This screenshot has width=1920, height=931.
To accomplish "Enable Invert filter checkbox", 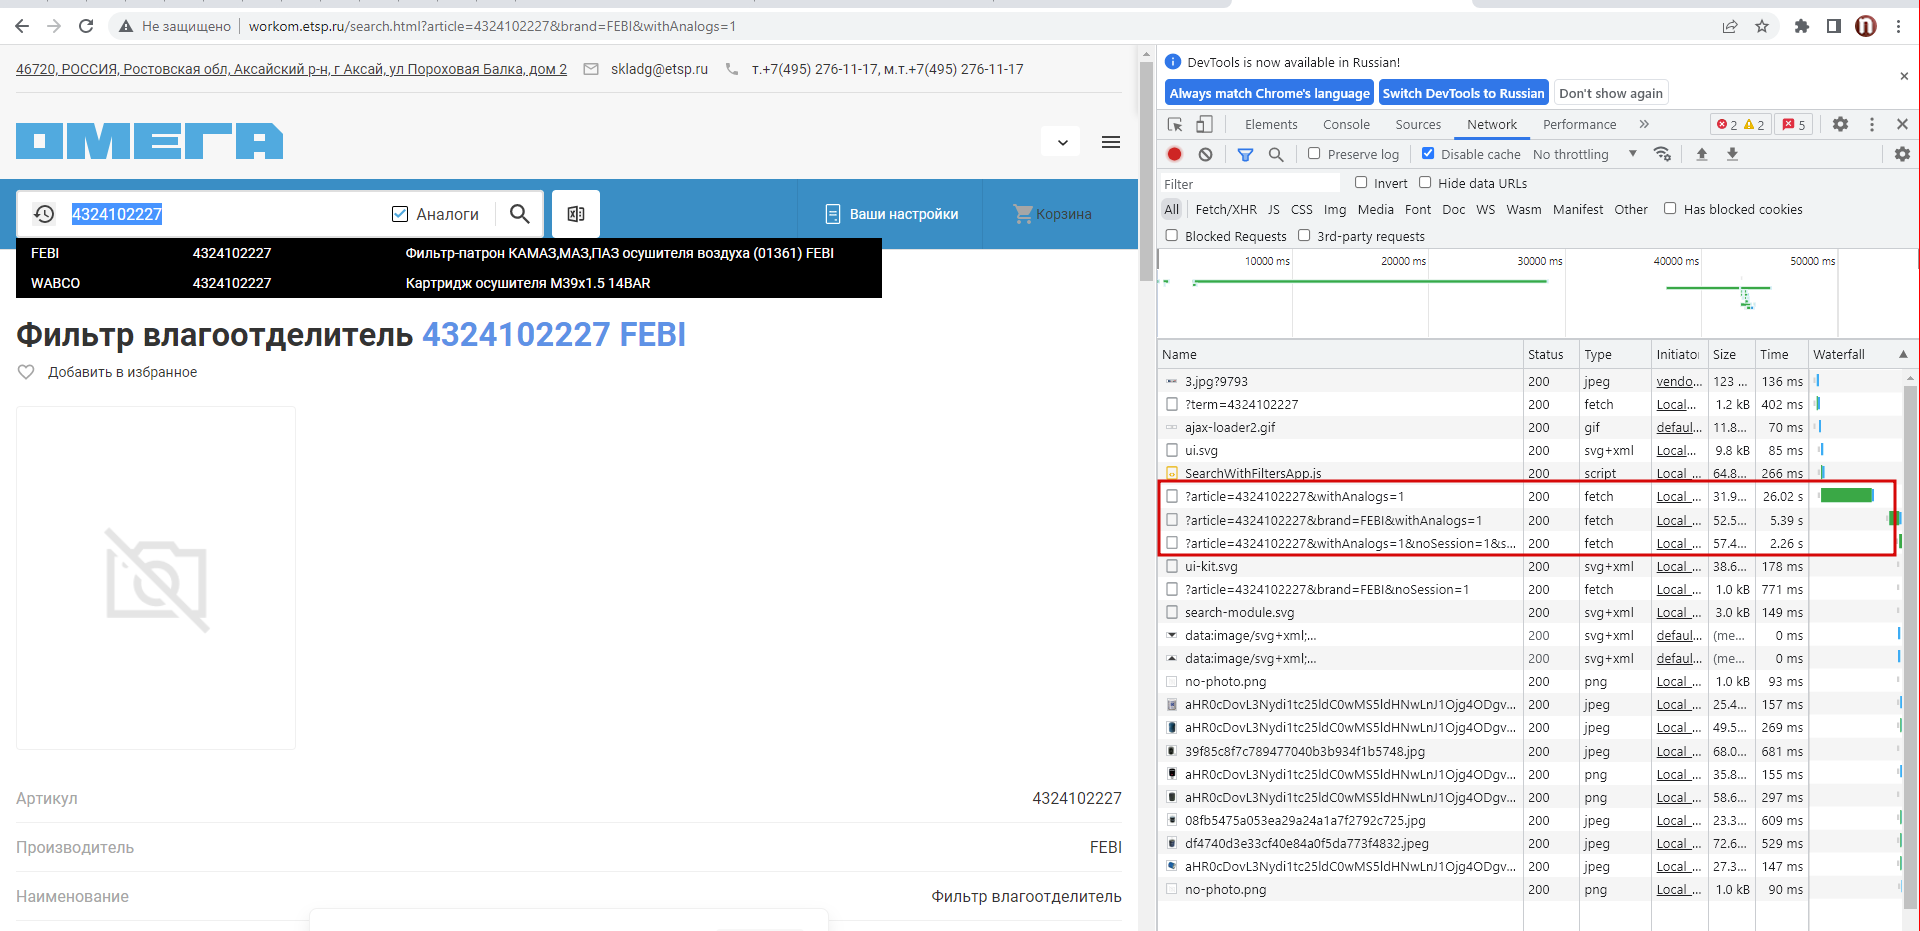I will coord(1361,182).
